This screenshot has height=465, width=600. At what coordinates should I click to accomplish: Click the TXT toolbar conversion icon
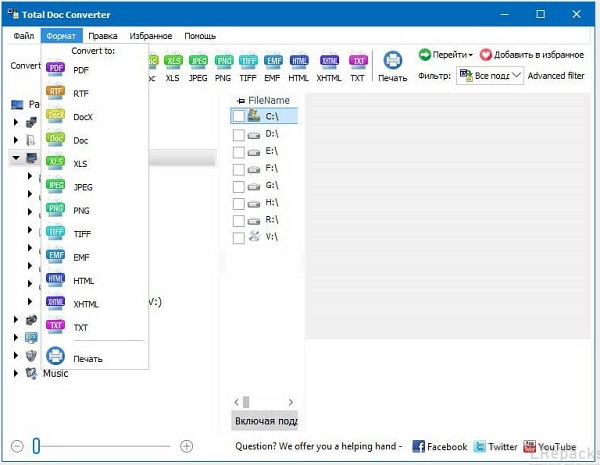tap(357, 67)
